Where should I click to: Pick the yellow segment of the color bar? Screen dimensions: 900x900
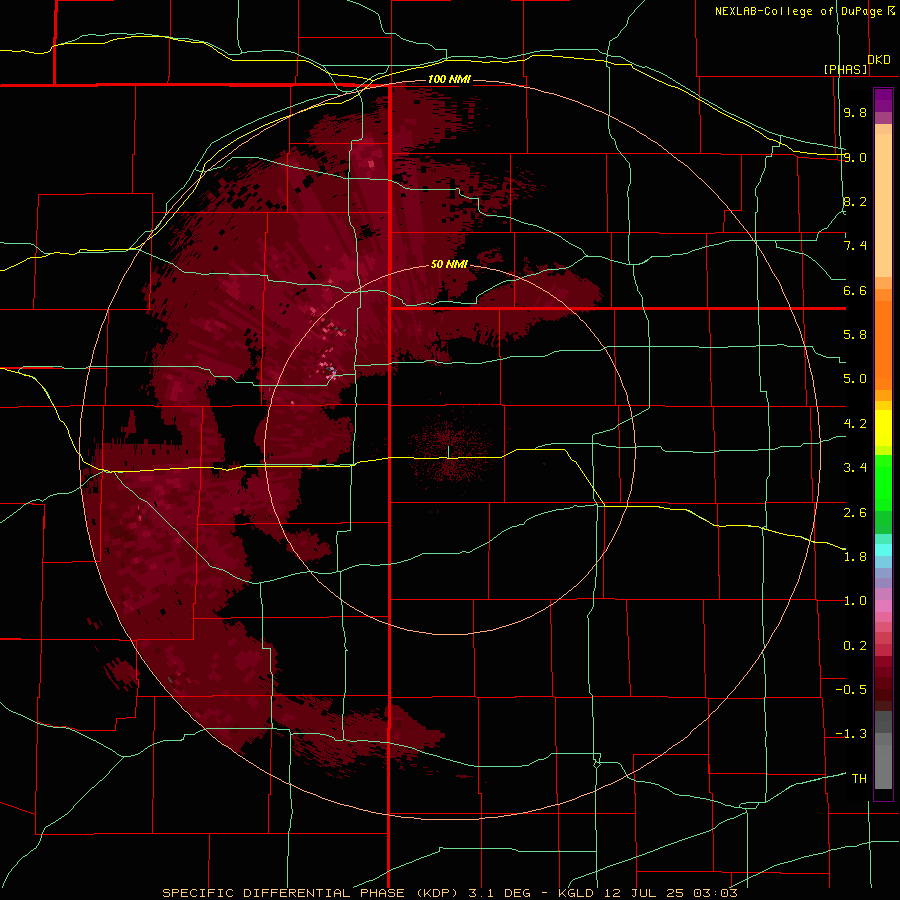point(883,428)
